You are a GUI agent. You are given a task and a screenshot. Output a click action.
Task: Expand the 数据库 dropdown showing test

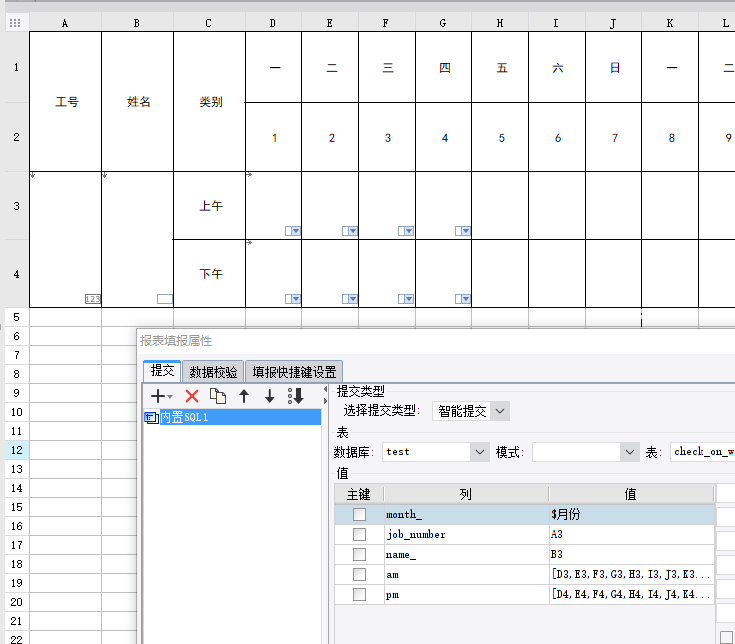coord(436,452)
